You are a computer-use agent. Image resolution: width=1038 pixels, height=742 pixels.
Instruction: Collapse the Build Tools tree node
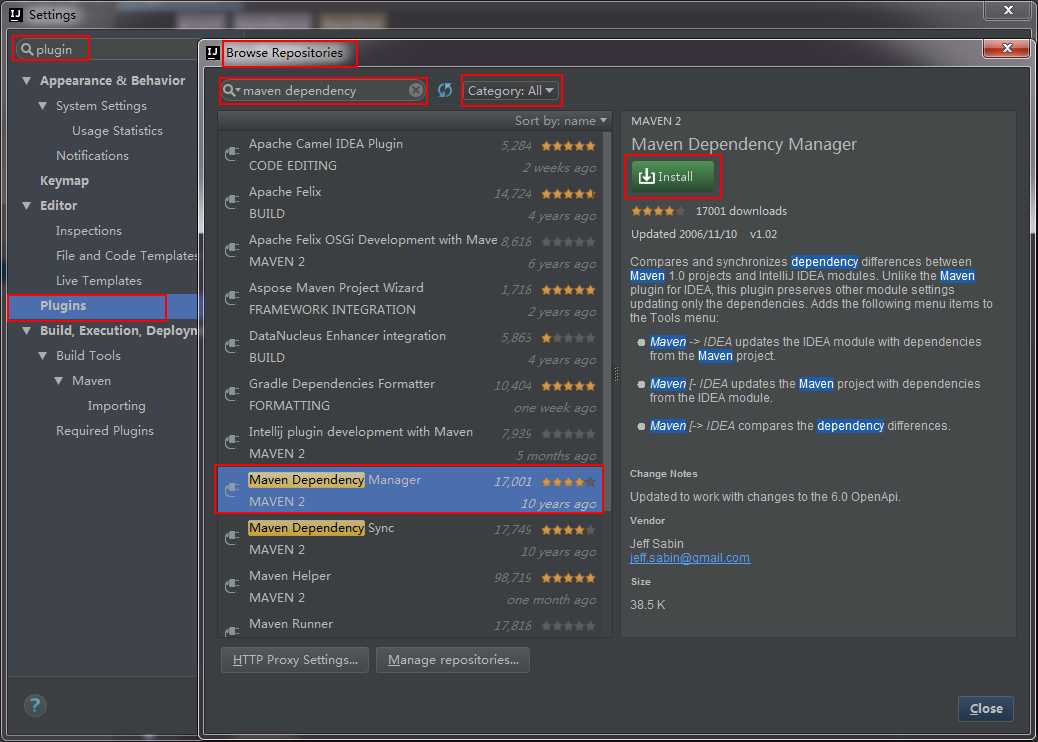click(x=43, y=355)
